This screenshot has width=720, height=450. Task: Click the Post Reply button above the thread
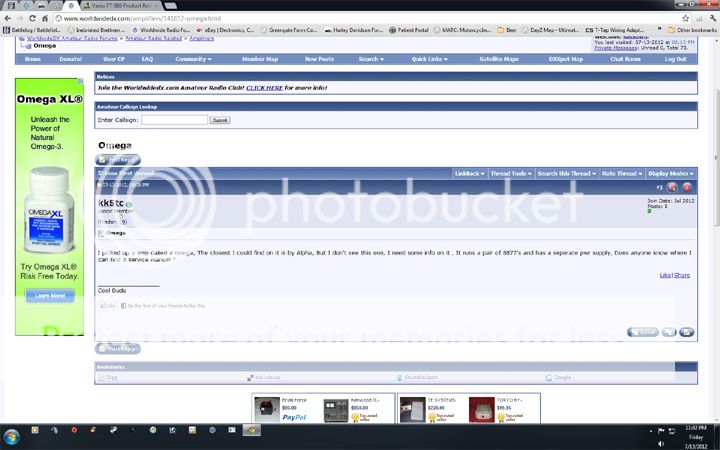(x=118, y=160)
